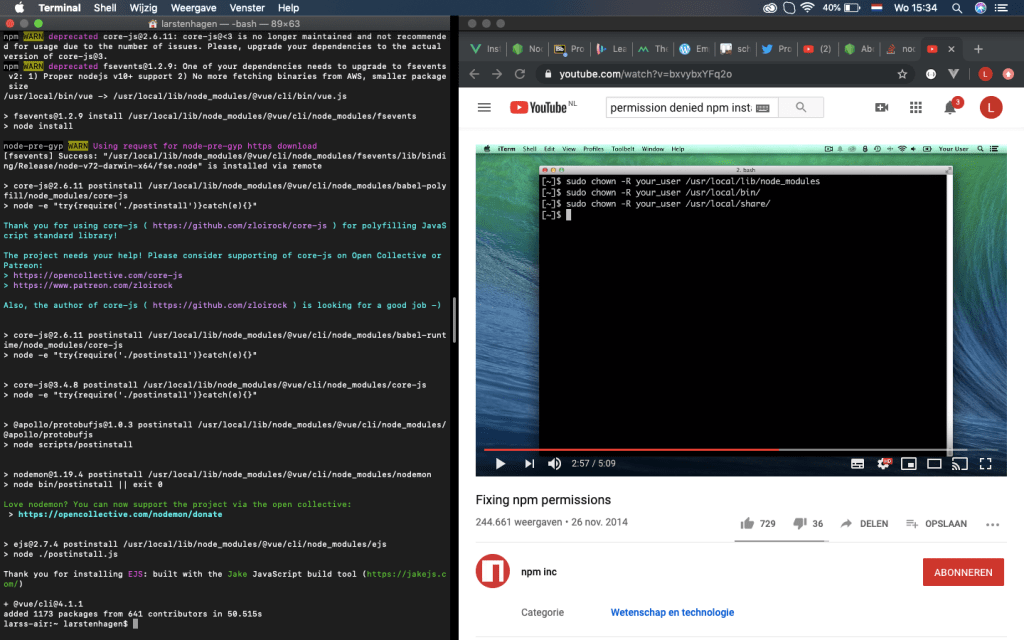This screenshot has height=640, width=1024.
Task: Dislike the video with thumbs down
Action: [799, 523]
